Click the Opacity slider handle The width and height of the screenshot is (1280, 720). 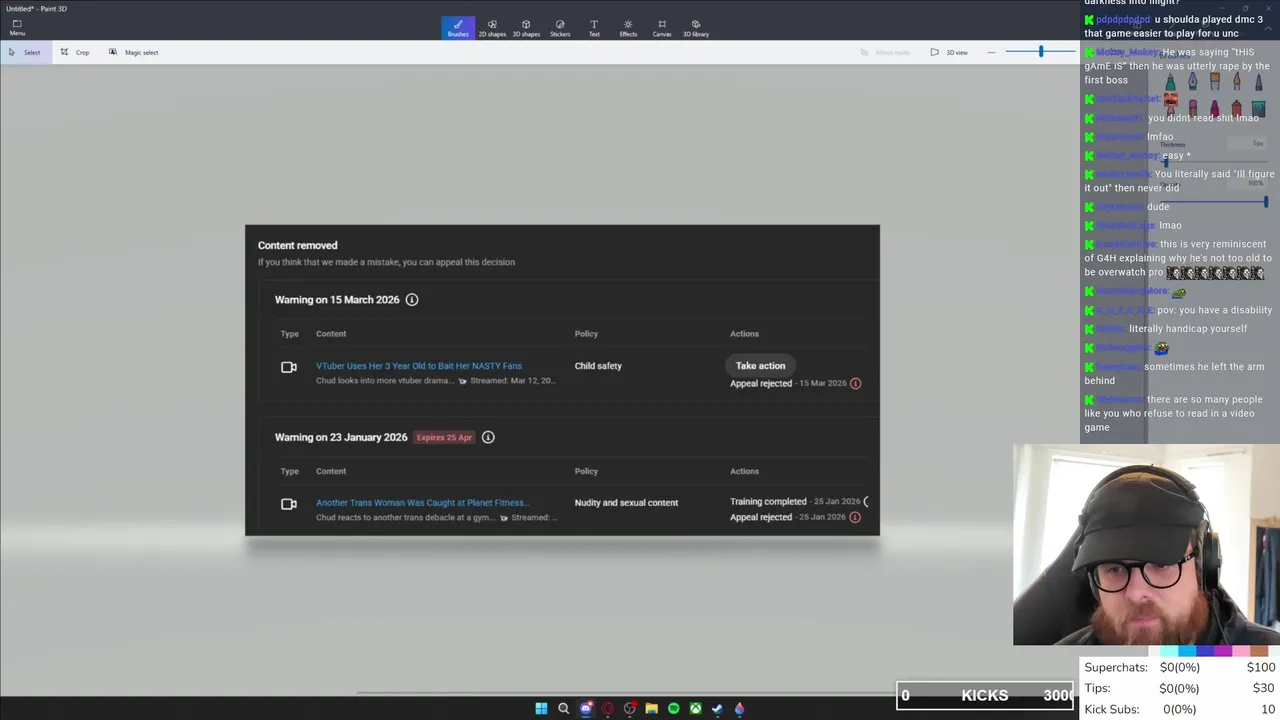tap(1266, 202)
